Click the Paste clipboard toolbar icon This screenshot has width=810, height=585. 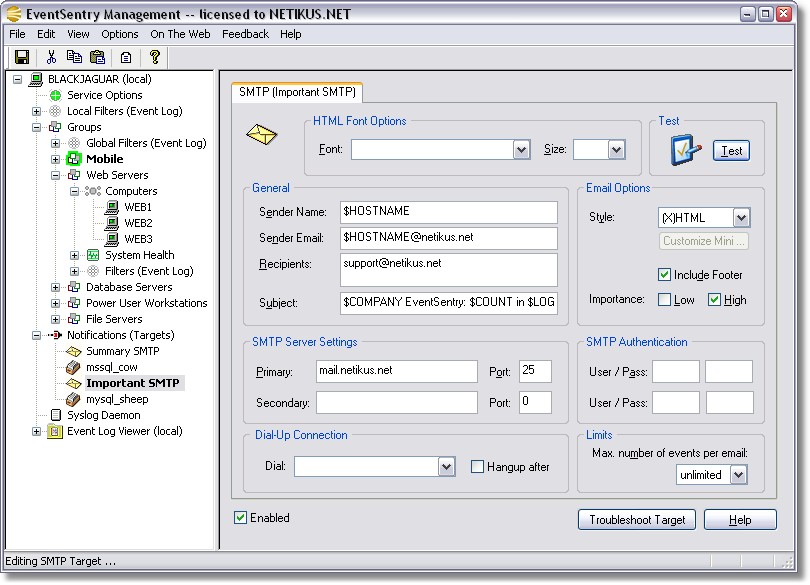(98, 57)
